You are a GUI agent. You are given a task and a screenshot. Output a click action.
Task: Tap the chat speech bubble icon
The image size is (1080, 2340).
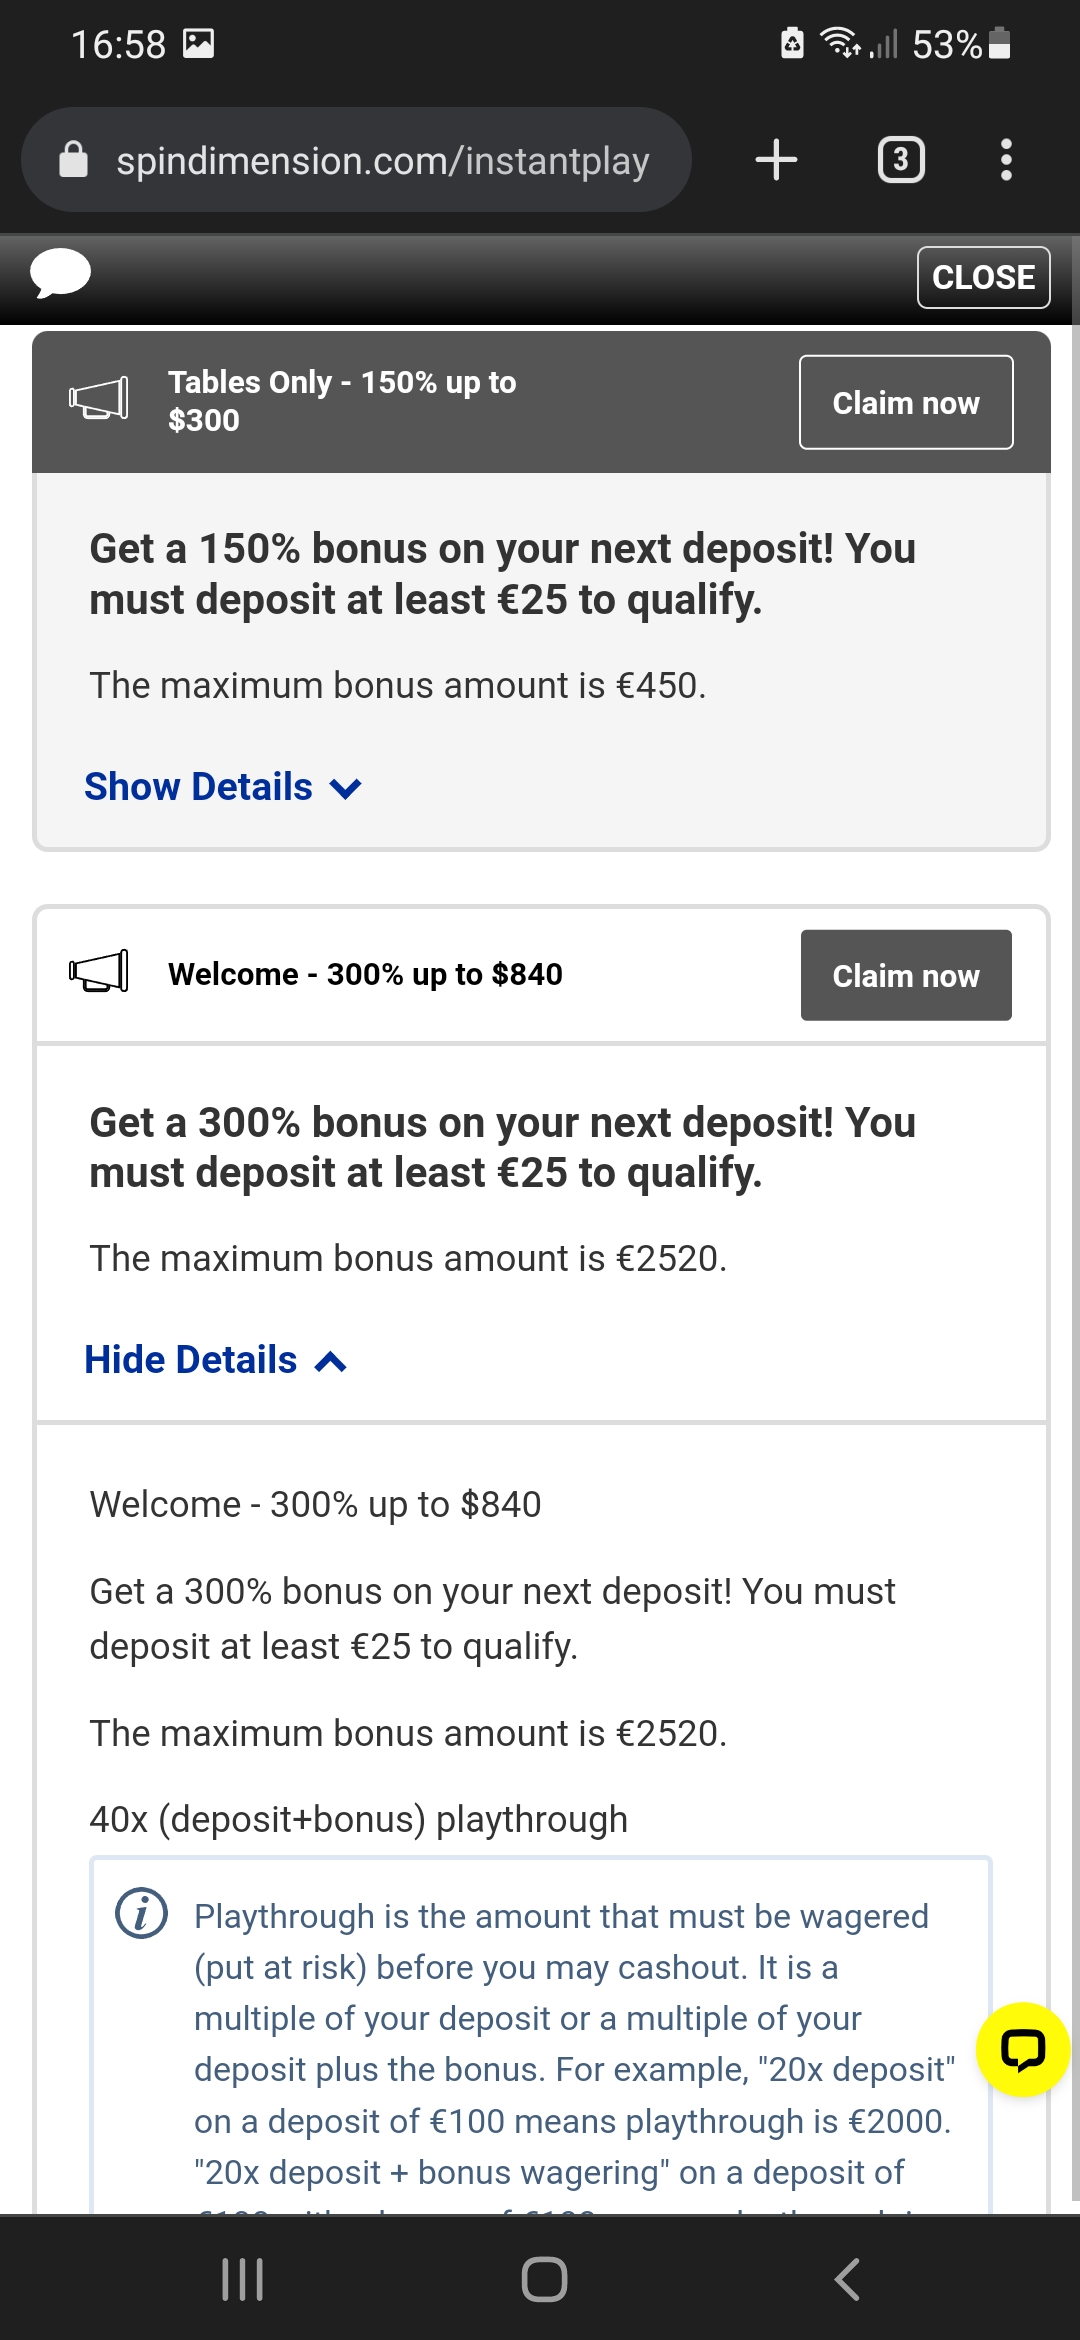60,273
